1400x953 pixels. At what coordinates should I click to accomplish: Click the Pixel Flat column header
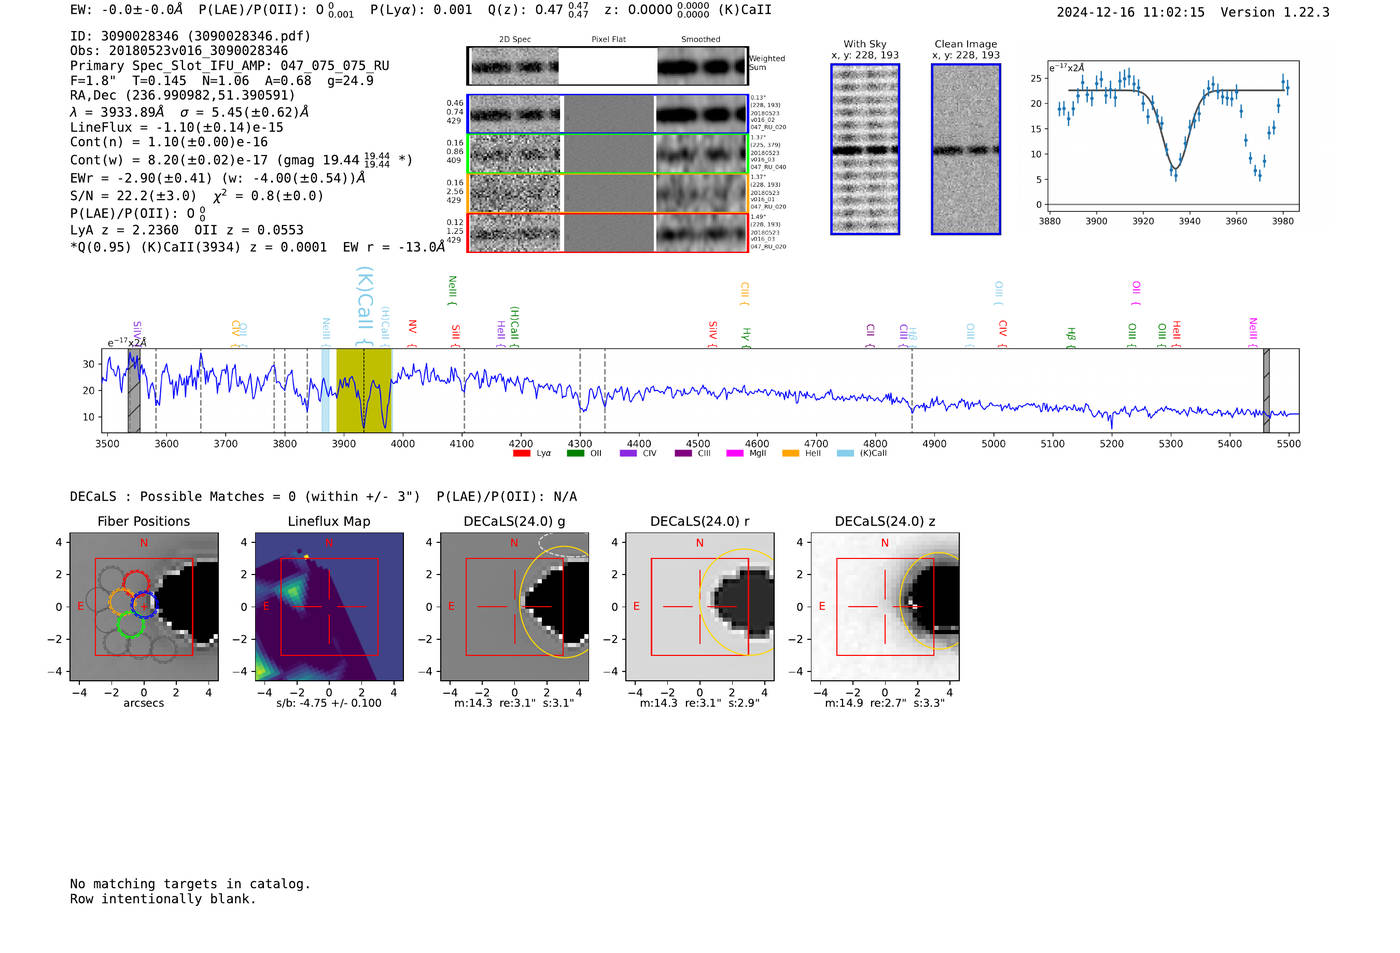tap(608, 40)
